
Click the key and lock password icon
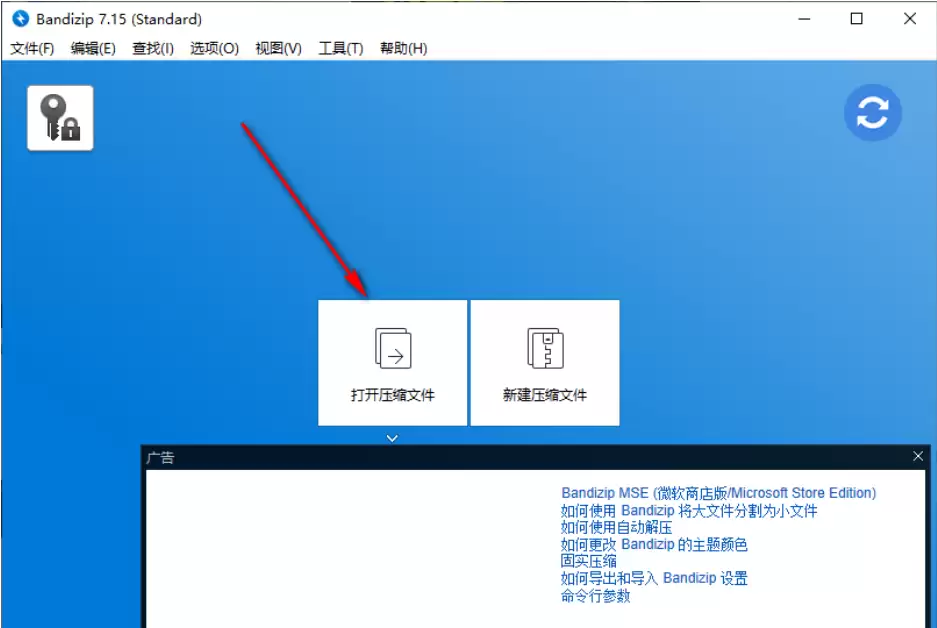[x=60, y=118]
